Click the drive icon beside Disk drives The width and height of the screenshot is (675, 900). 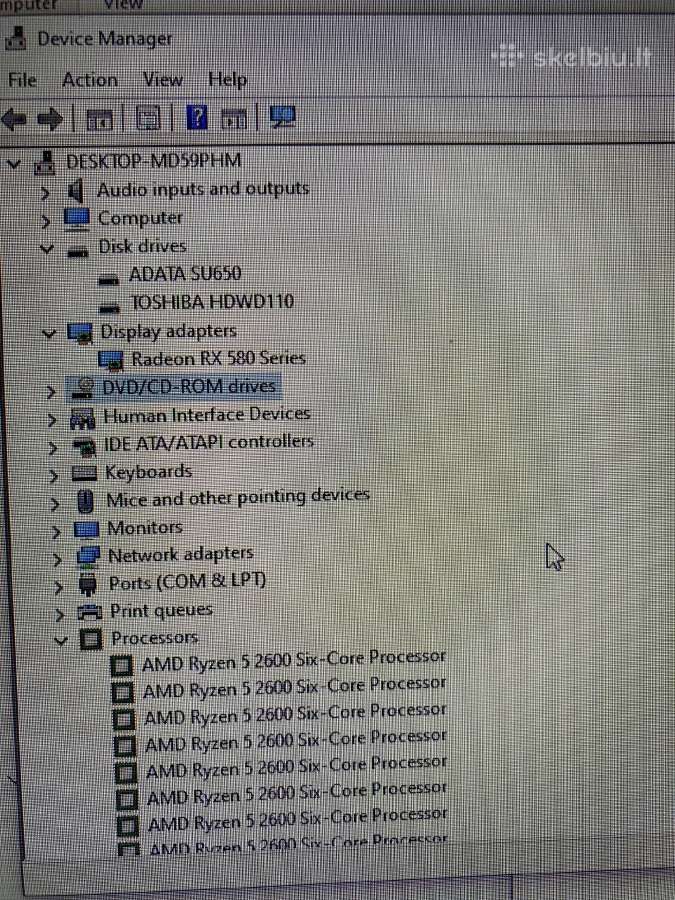coord(77,251)
